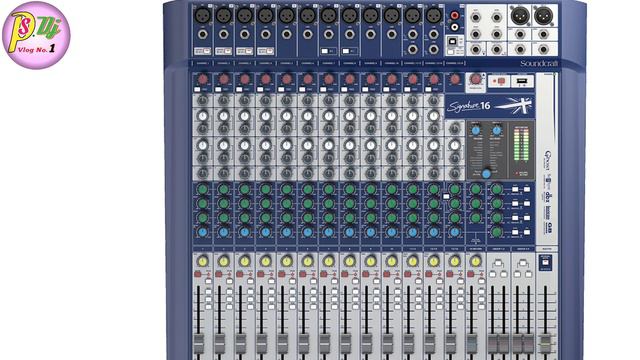640x360 pixels.
Task: Click the channel 5 red gain knob
Action: (287, 79)
